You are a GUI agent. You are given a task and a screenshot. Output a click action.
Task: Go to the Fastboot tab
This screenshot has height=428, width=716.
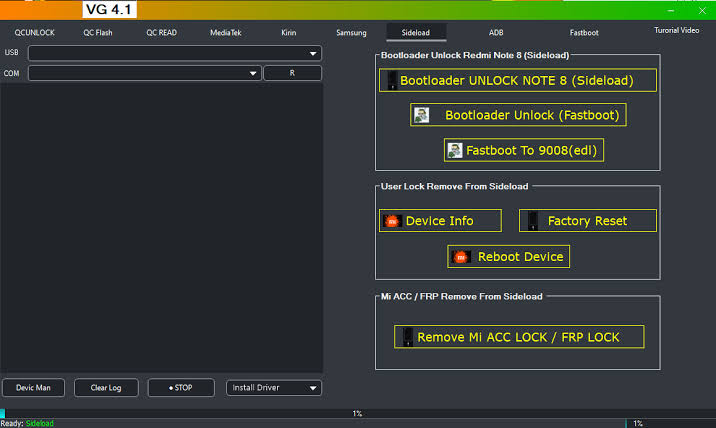pos(584,32)
